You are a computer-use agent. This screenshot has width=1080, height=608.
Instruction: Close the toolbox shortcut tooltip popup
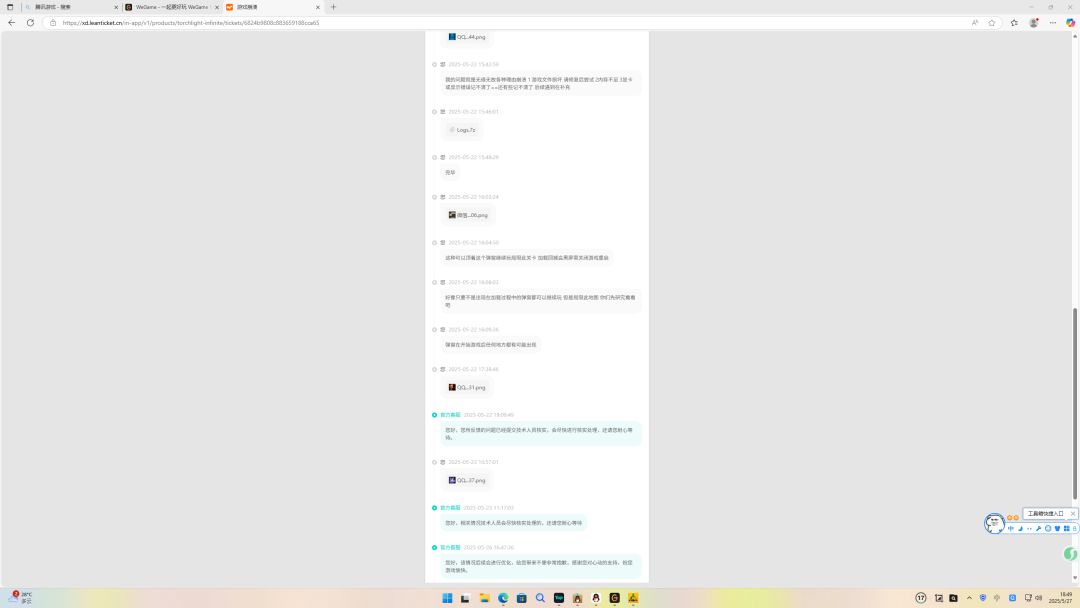(x=1072, y=514)
